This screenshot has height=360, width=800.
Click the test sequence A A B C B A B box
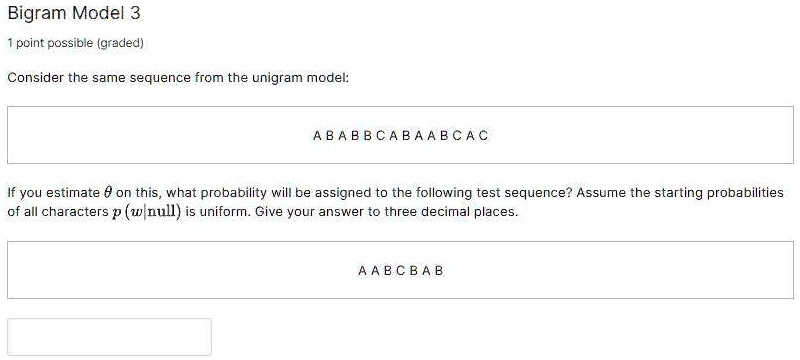[400, 270]
